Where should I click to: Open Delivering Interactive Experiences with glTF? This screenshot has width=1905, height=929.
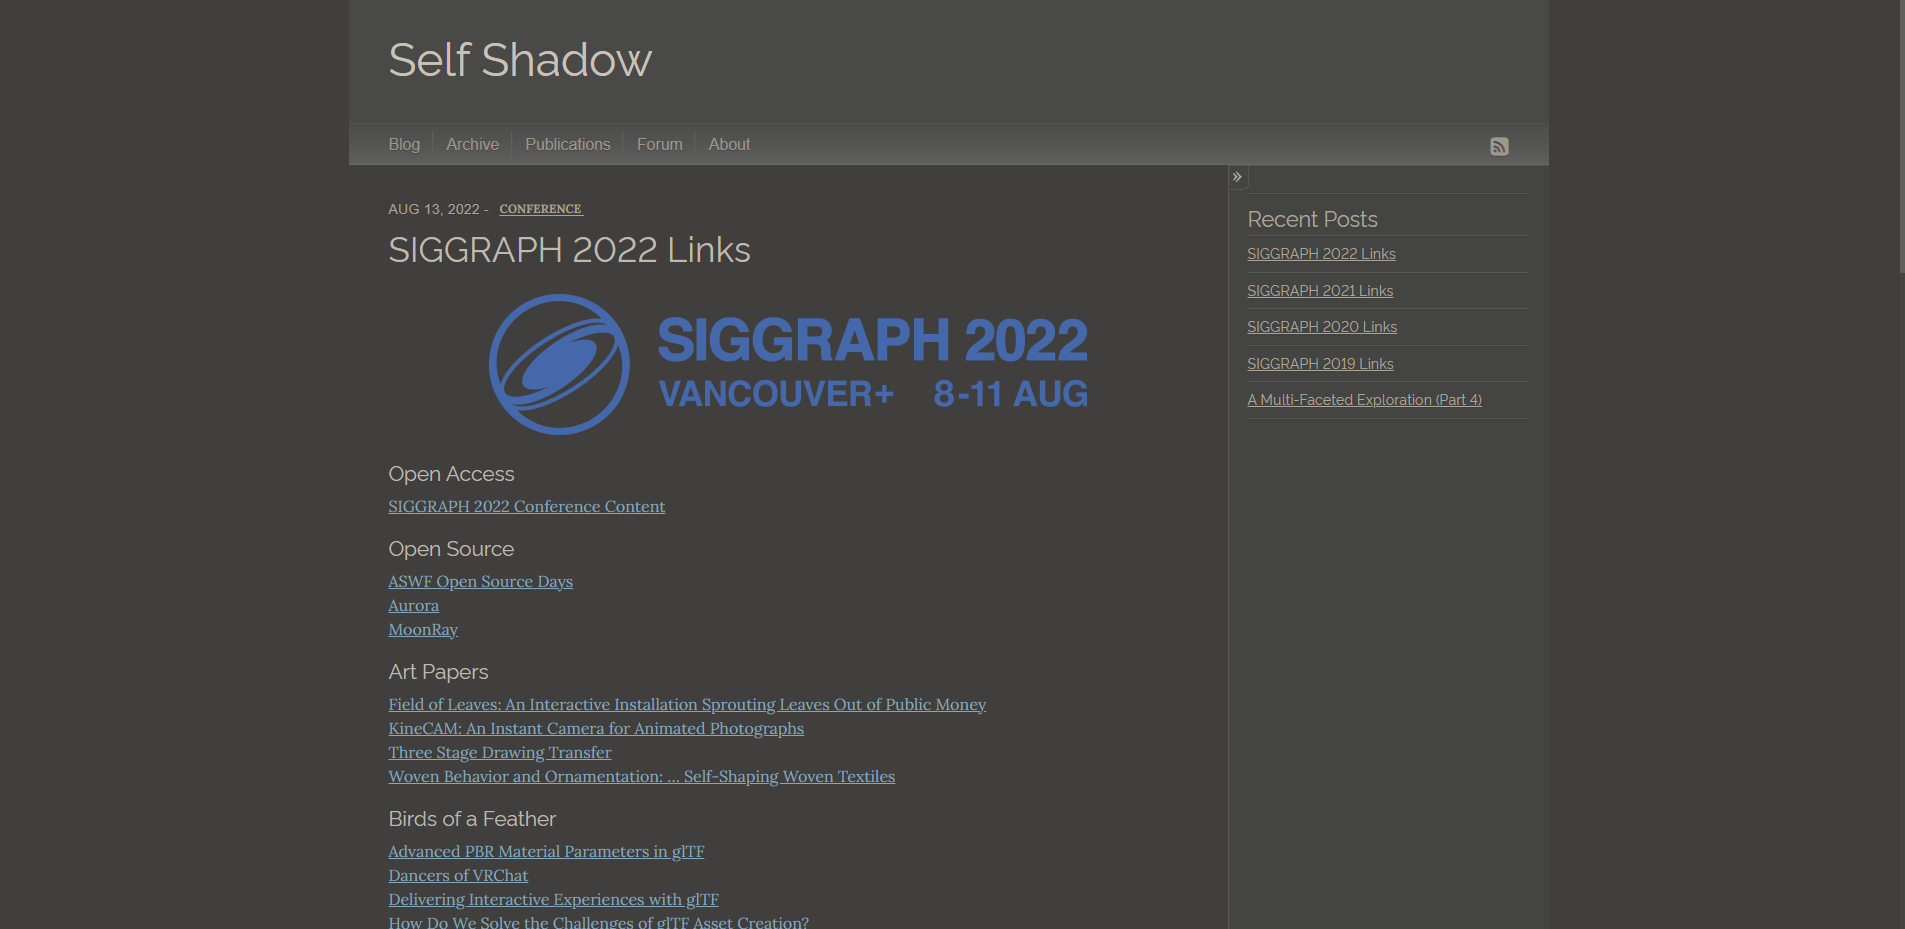[553, 900]
